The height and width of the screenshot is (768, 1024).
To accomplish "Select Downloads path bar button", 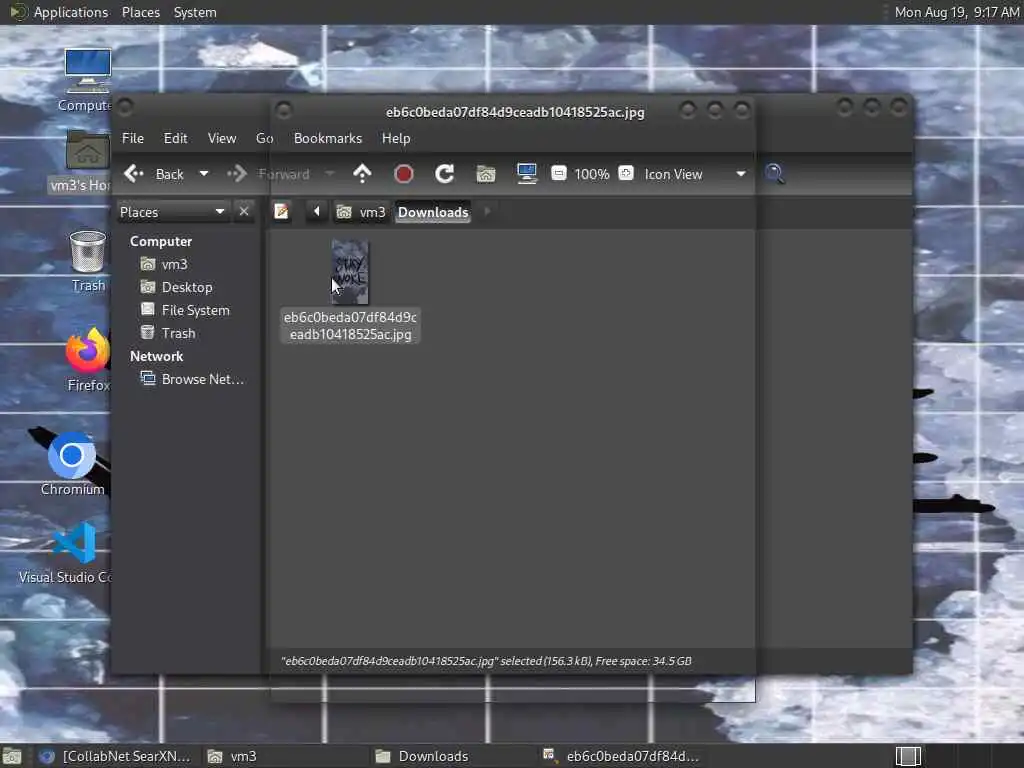I will 433,212.
